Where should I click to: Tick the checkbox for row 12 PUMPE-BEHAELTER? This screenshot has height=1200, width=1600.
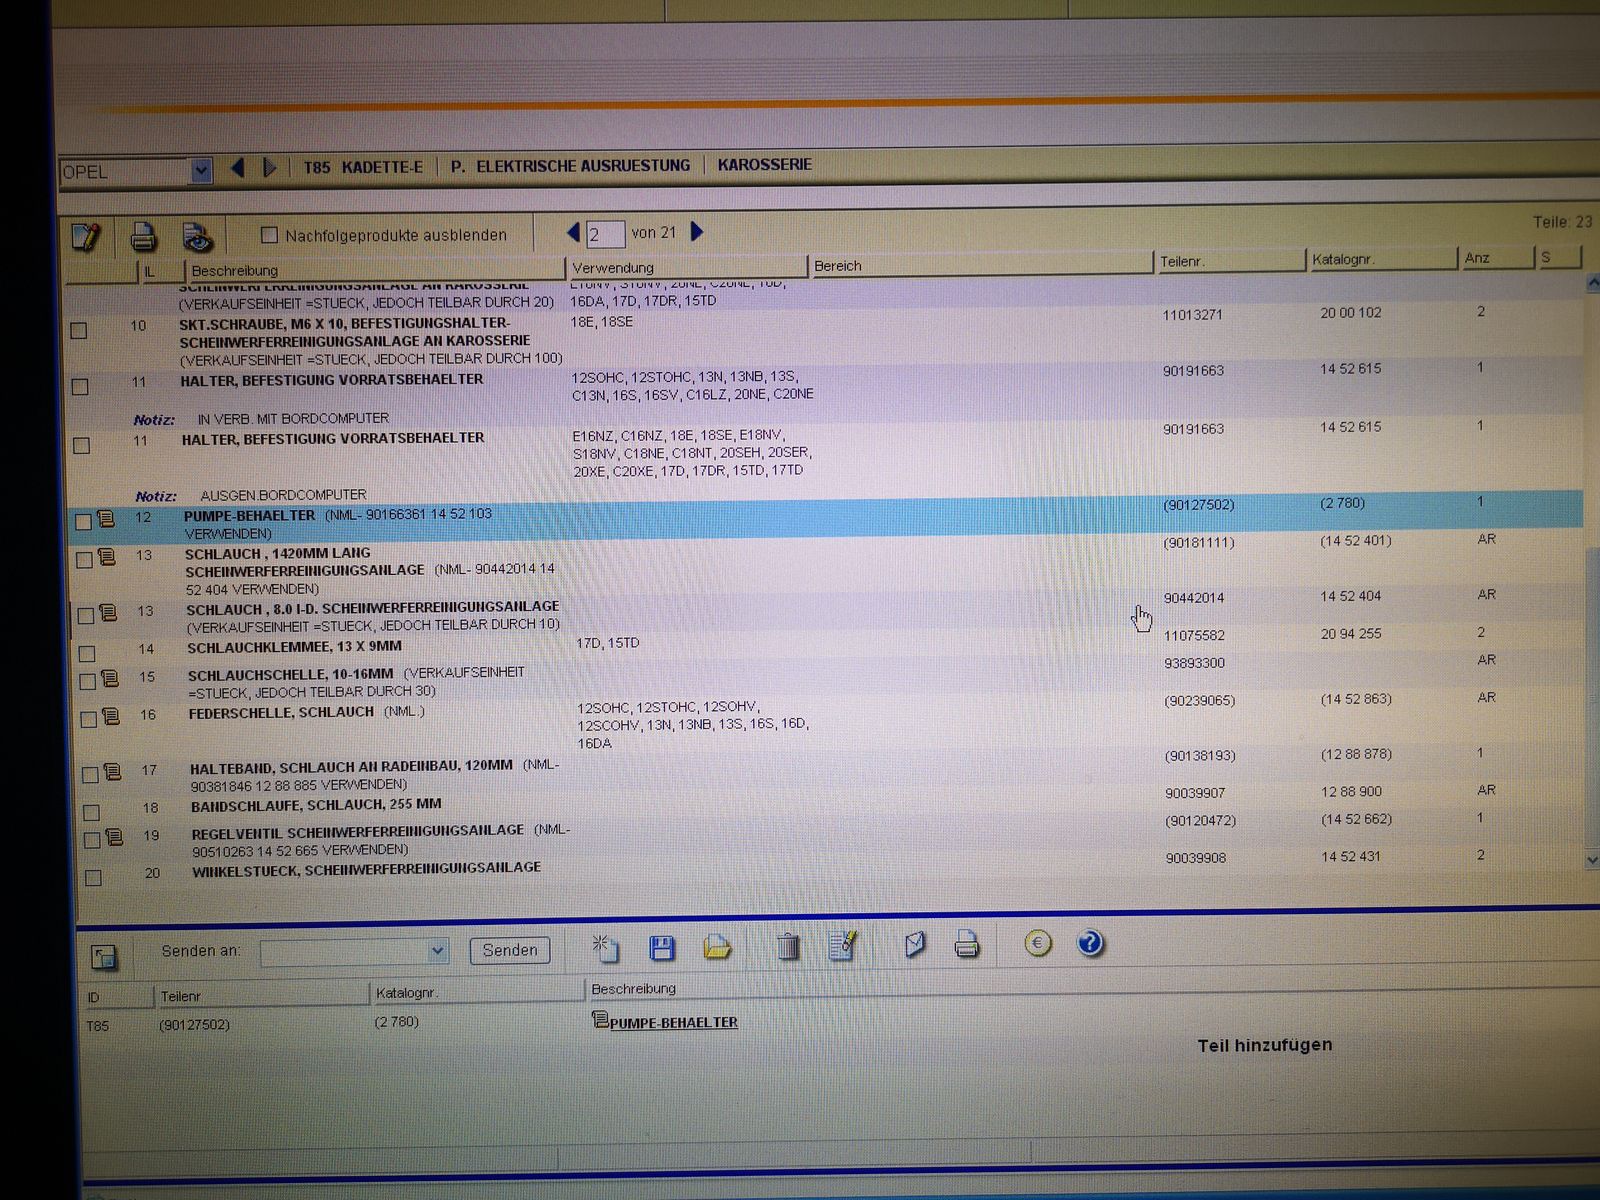click(x=83, y=521)
